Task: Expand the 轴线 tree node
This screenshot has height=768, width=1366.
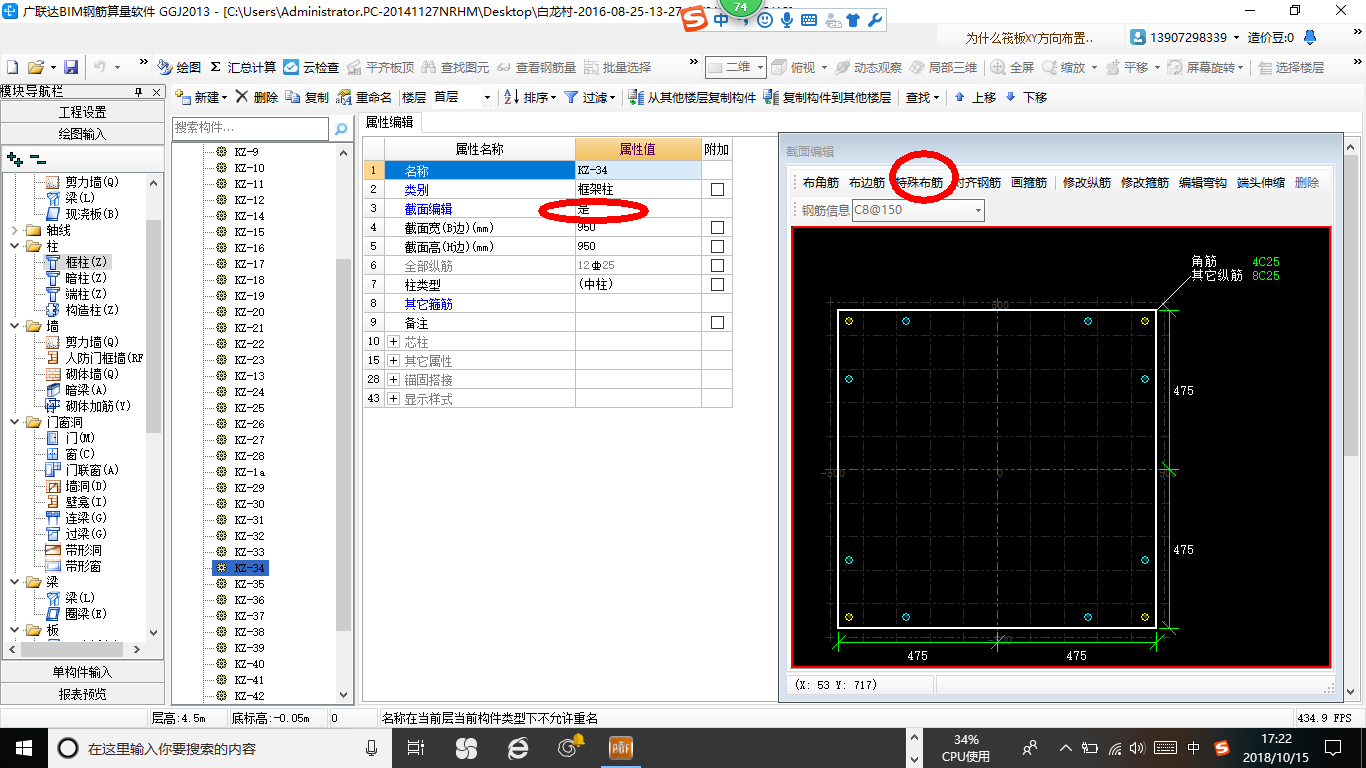Action: [14, 230]
